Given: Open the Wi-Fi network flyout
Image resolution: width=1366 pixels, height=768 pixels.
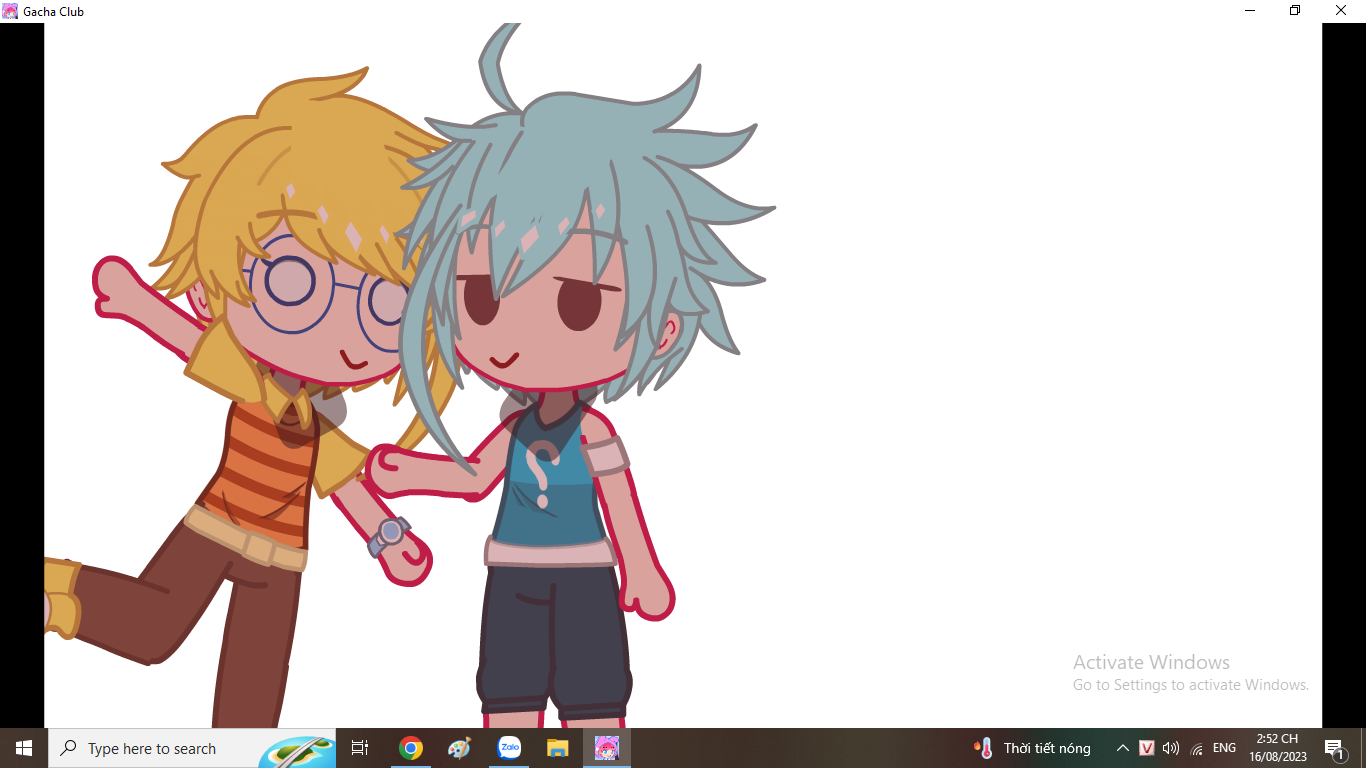Looking at the screenshot, I should pos(1197,748).
